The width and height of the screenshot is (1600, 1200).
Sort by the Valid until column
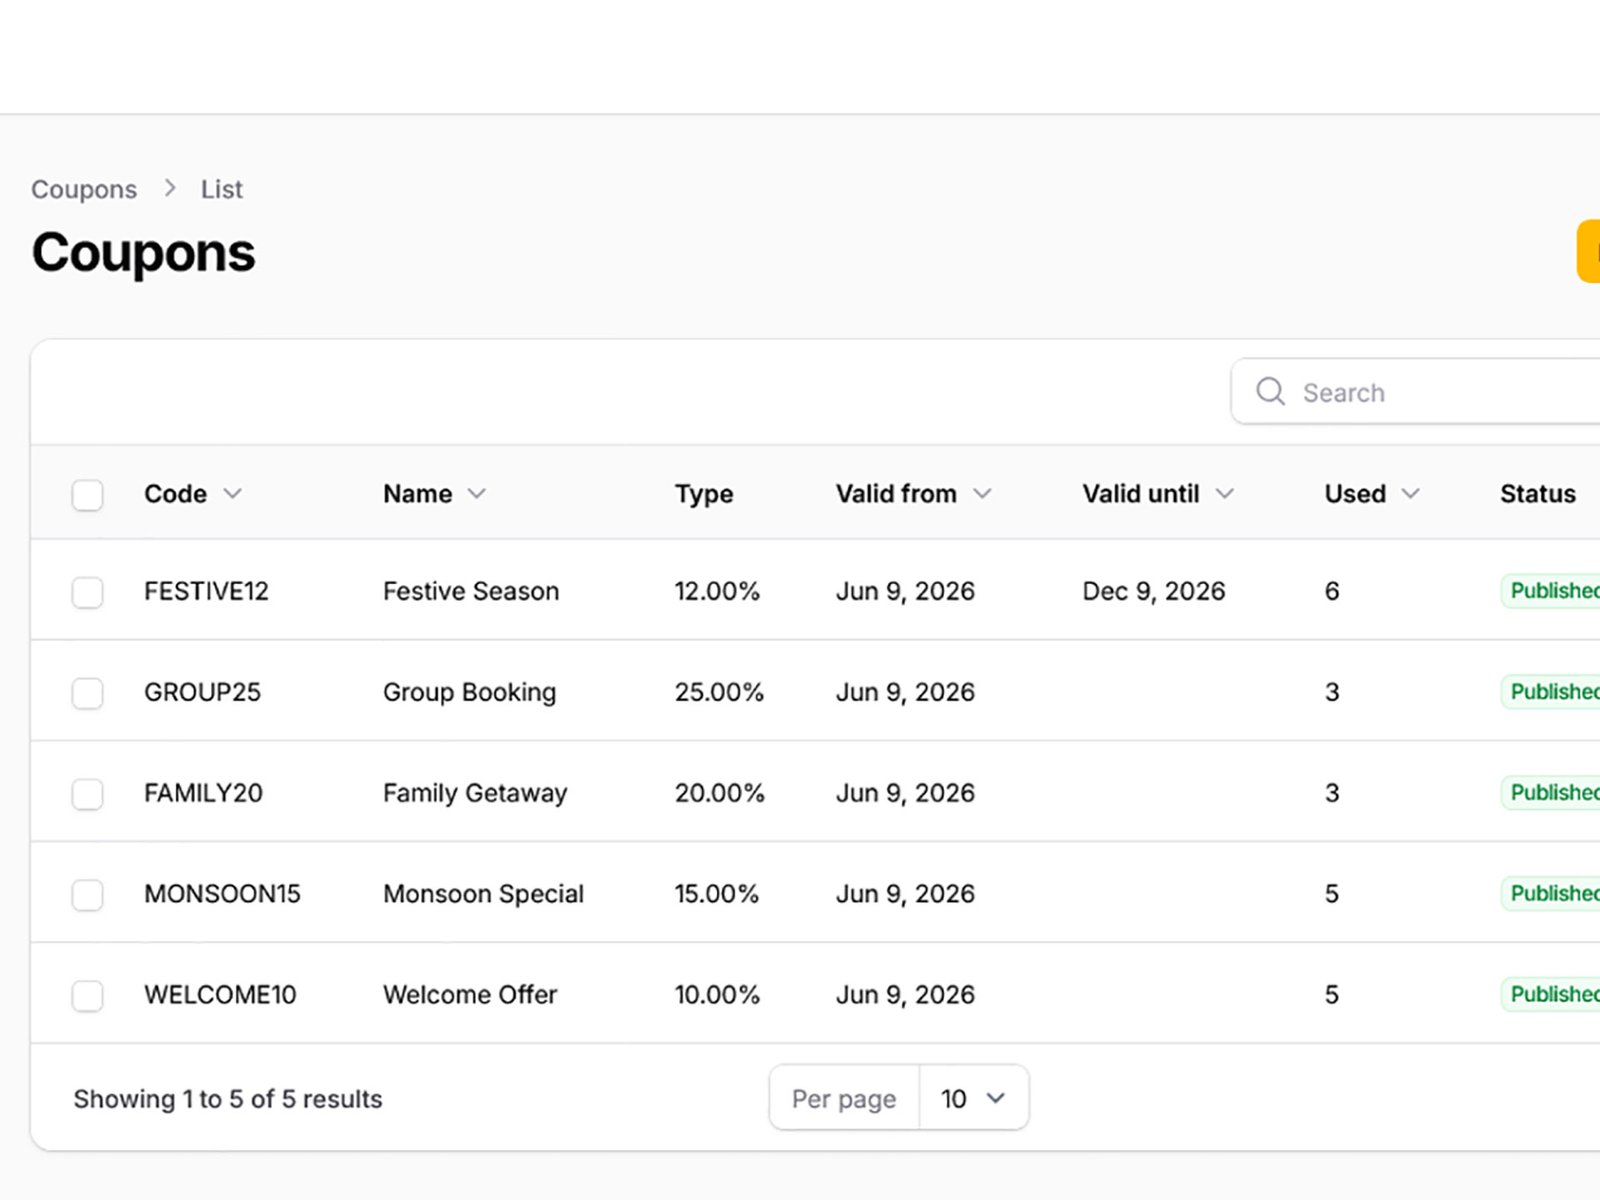click(x=1158, y=494)
